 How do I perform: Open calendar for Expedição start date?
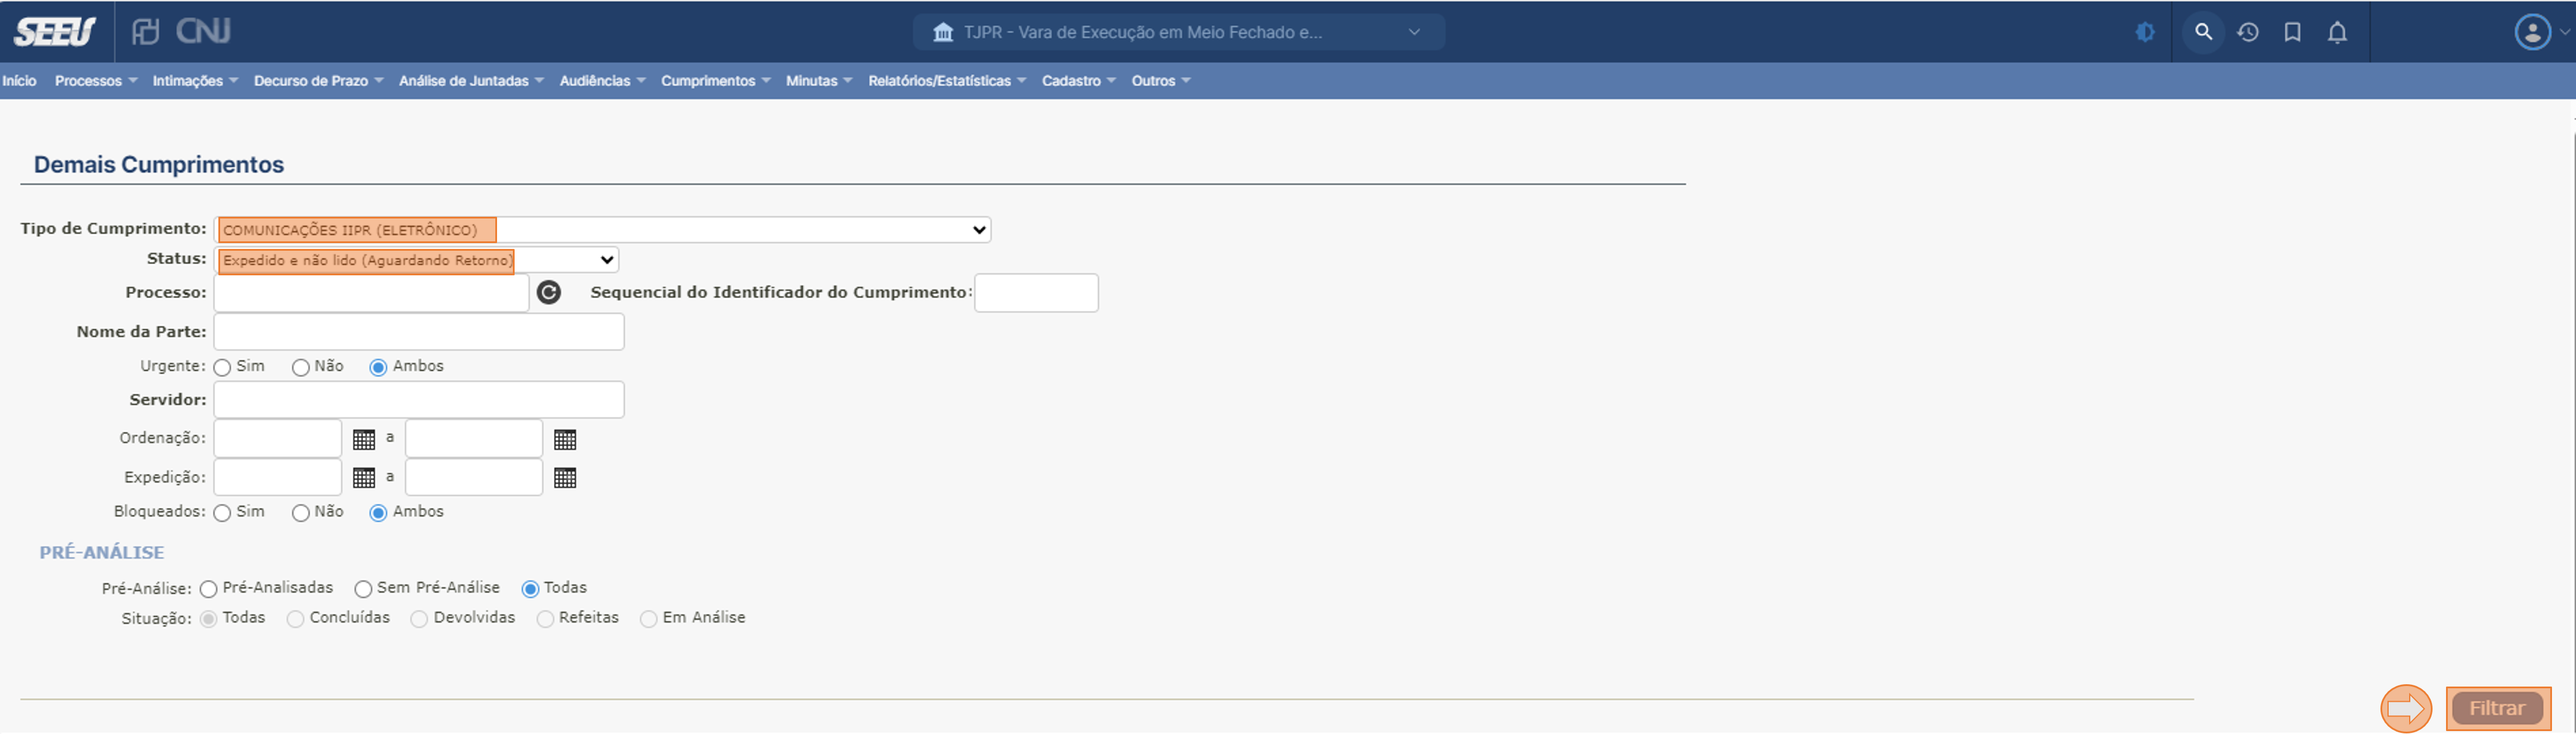[x=364, y=478]
